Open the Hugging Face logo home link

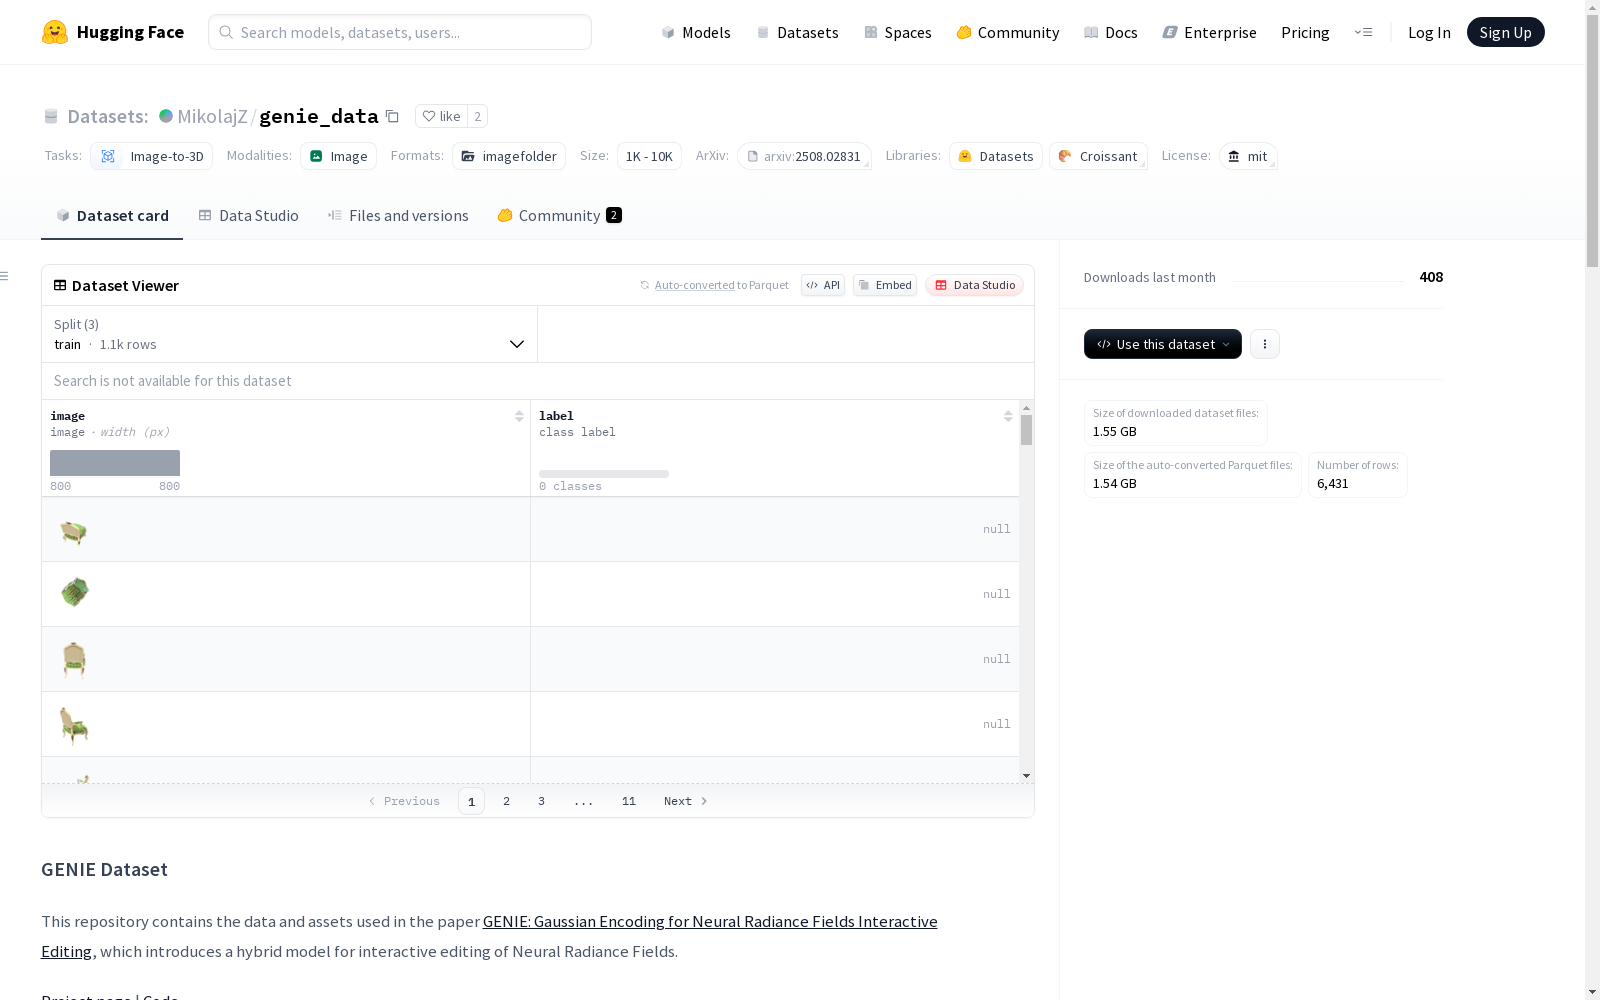click(113, 32)
